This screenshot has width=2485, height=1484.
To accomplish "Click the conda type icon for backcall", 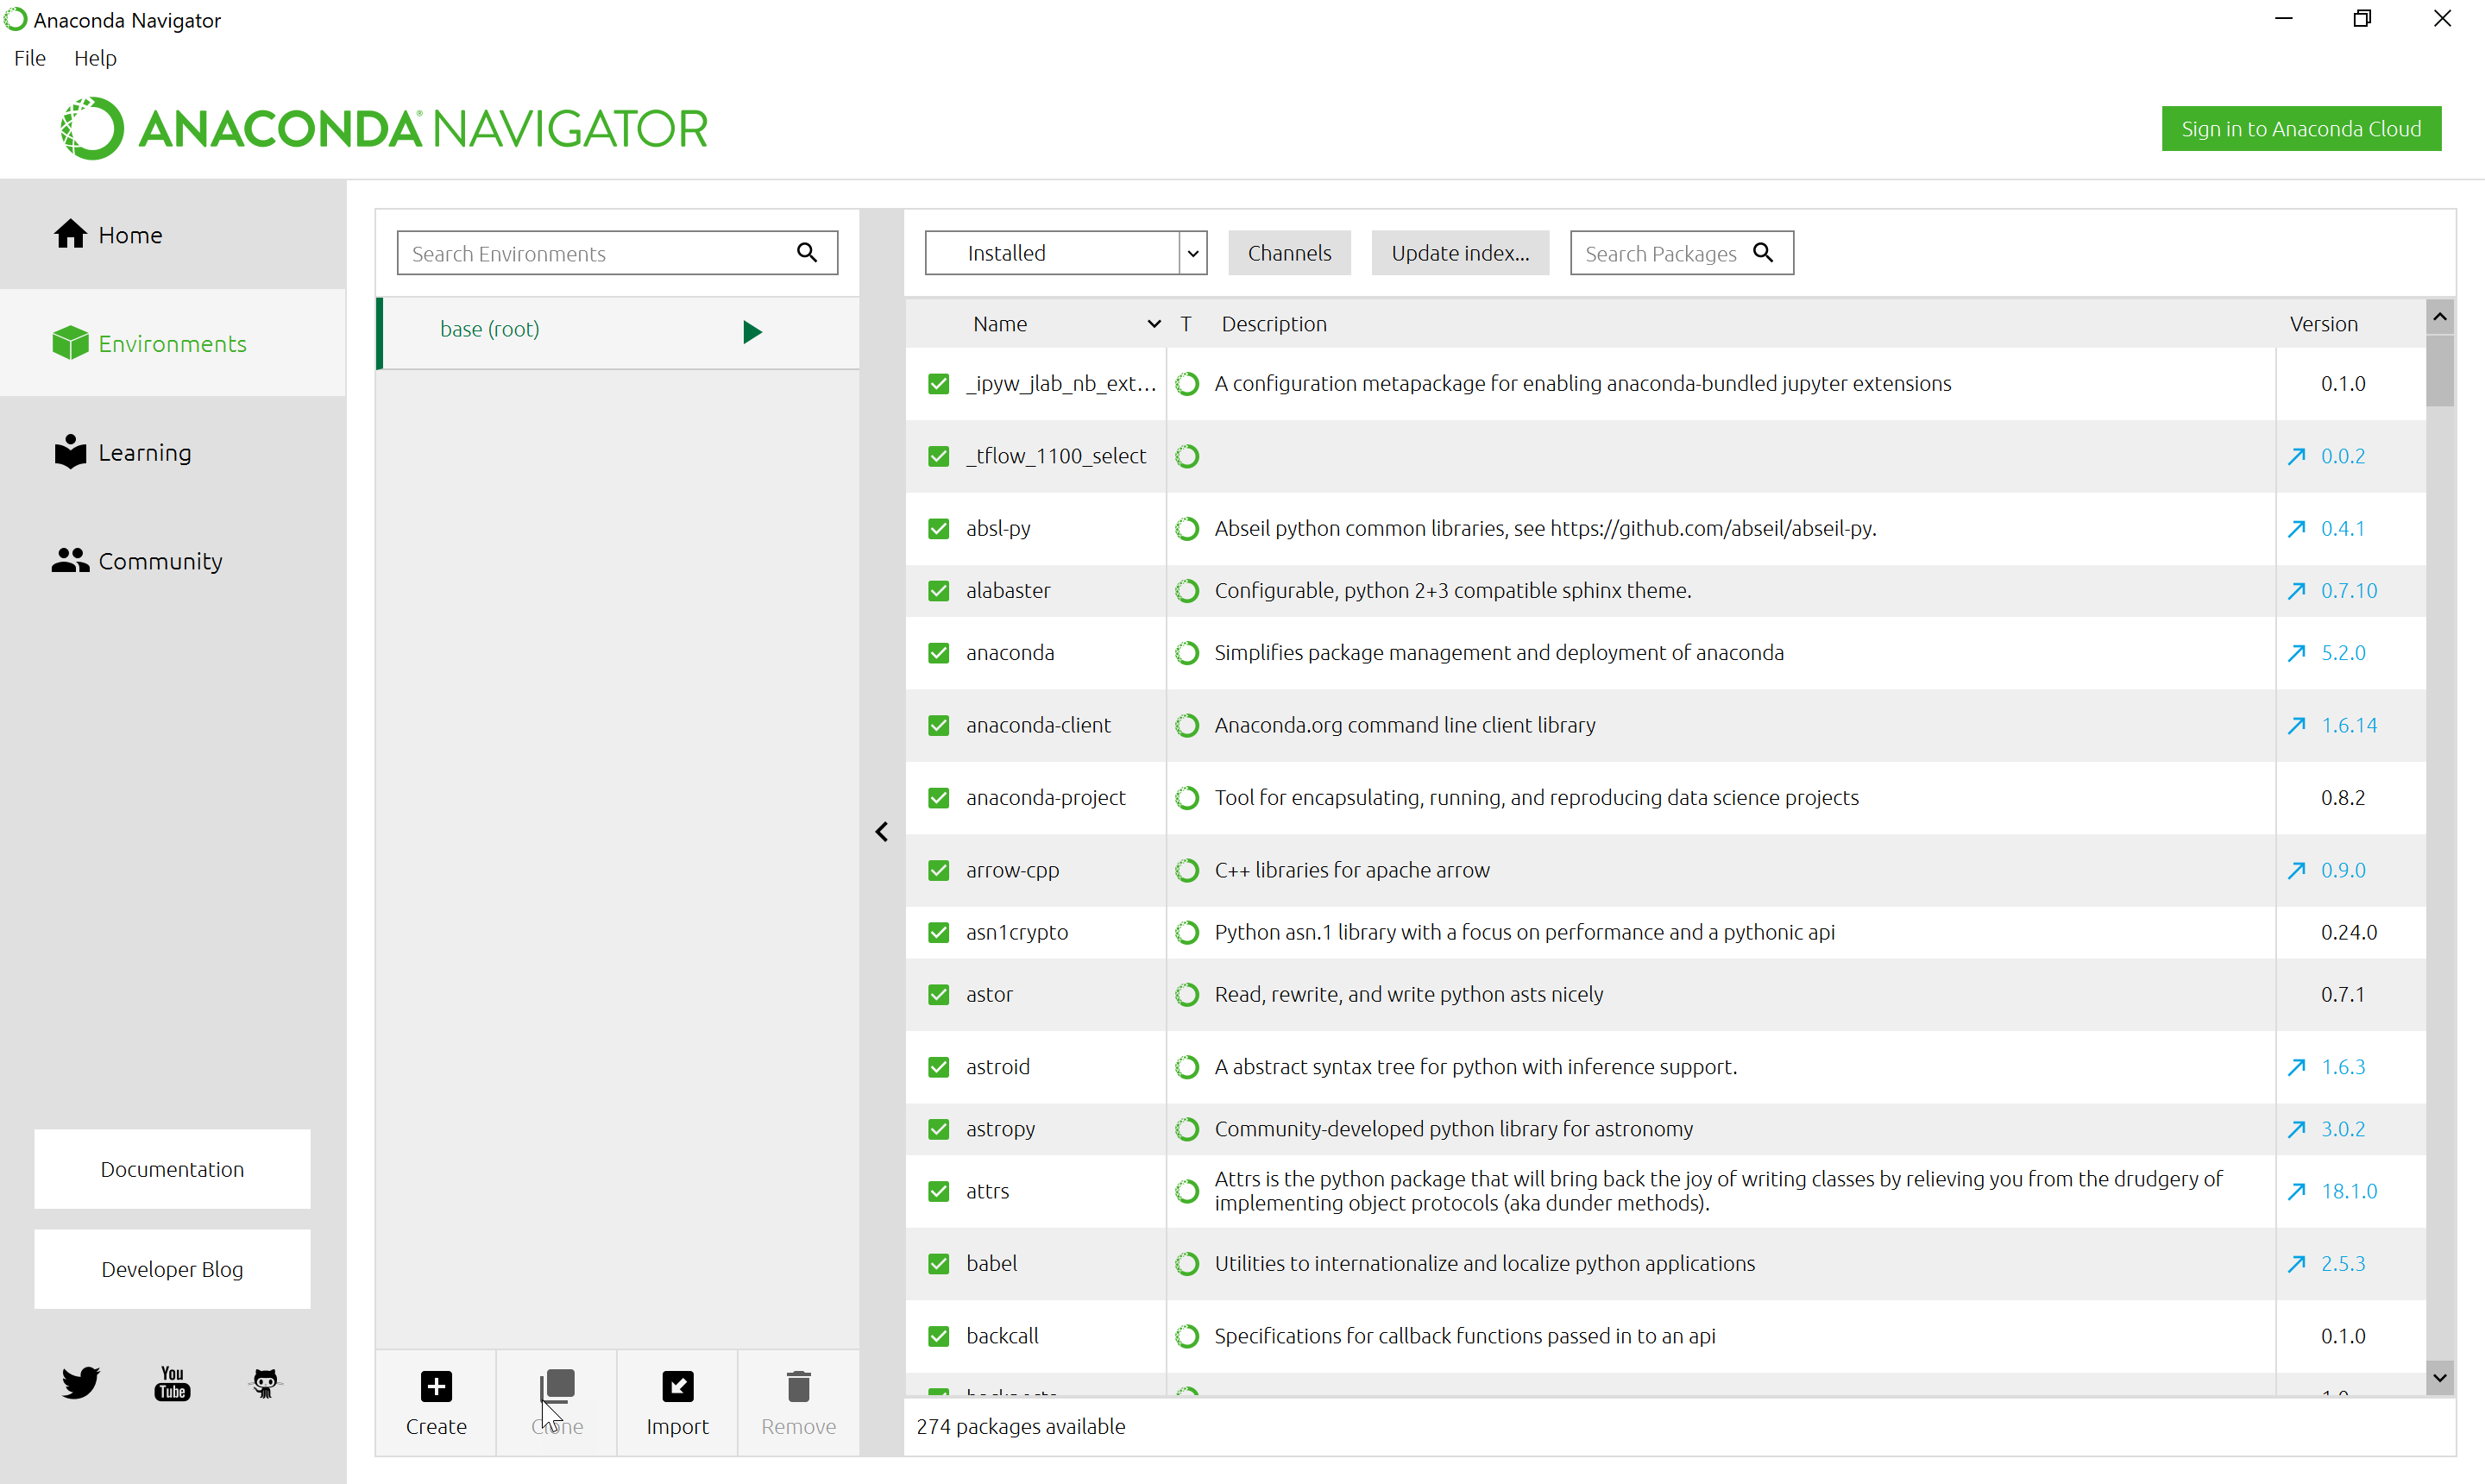I will pos(1187,1336).
